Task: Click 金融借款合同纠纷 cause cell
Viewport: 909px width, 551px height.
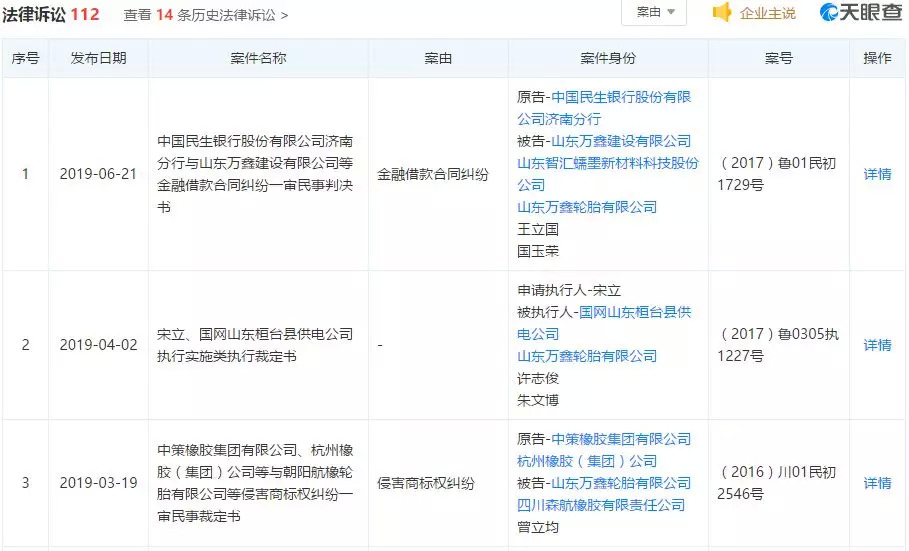Action: tap(433, 174)
